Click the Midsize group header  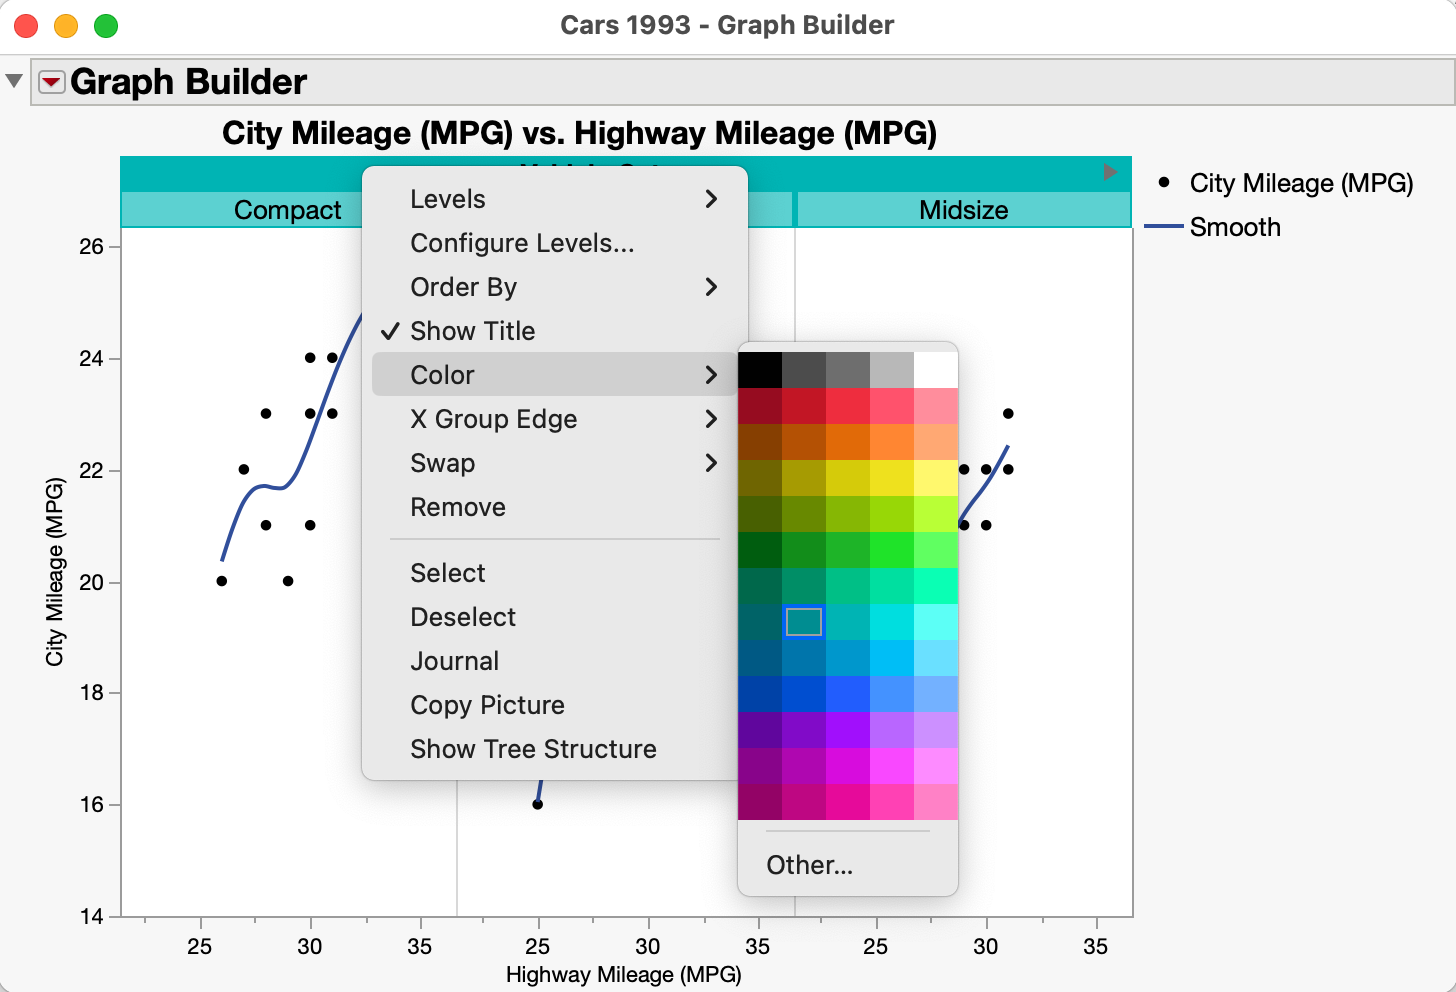[962, 210]
